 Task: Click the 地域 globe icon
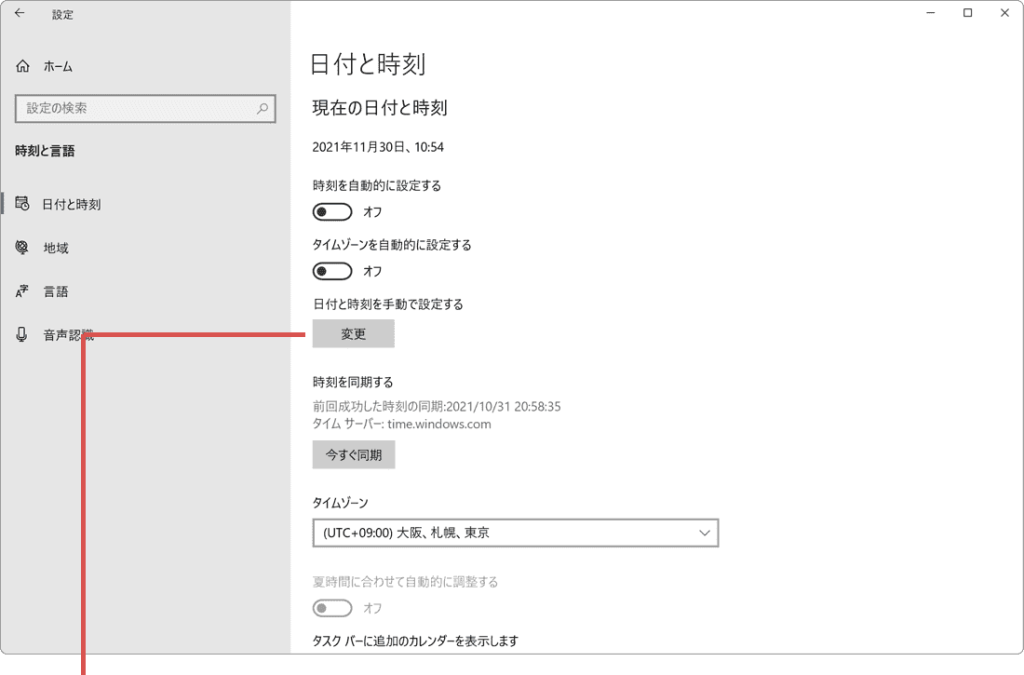point(22,248)
